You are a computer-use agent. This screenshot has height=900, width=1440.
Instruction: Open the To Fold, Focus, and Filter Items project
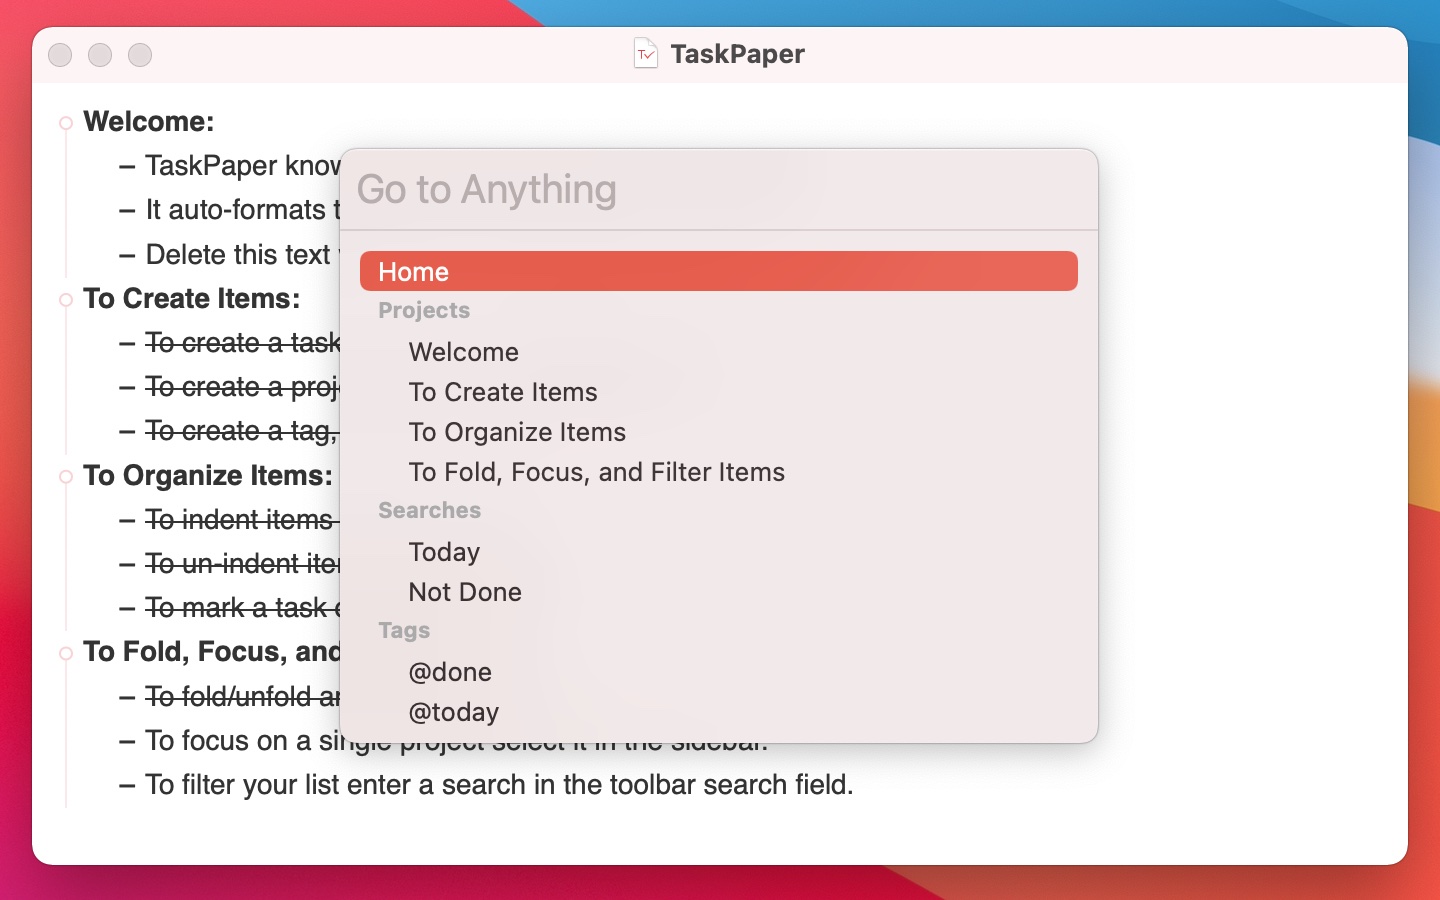(x=596, y=472)
